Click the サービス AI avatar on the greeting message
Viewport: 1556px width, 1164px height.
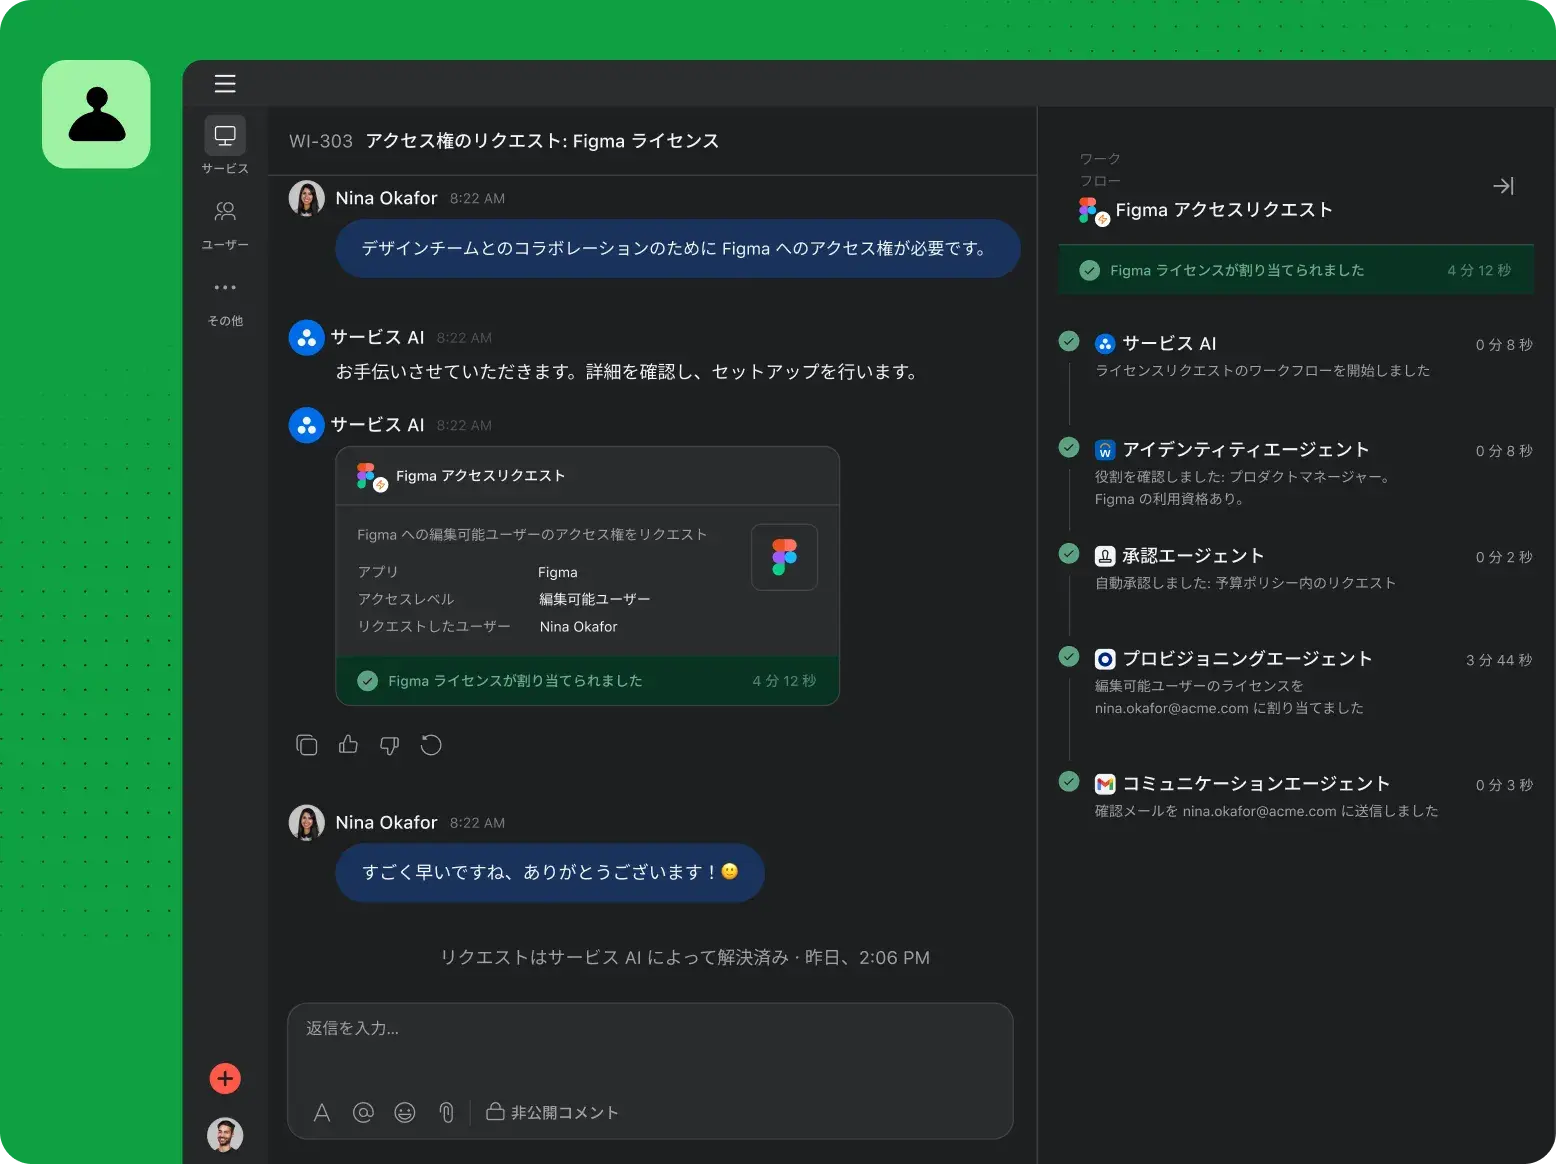click(x=307, y=338)
